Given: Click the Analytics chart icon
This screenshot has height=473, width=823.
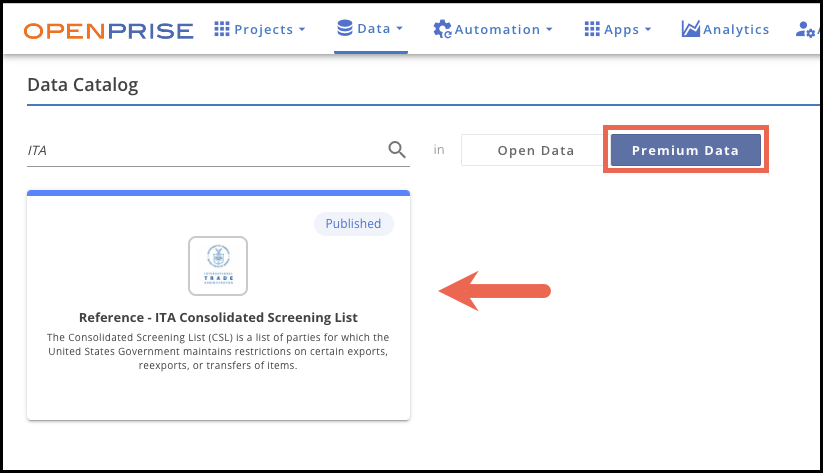Looking at the screenshot, I should point(690,29).
